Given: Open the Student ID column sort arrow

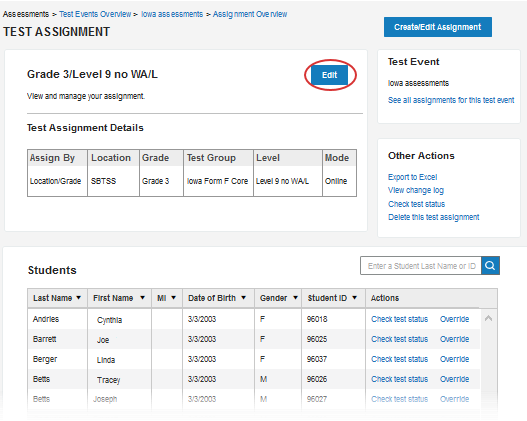Looking at the screenshot, I should pos(355,298).
